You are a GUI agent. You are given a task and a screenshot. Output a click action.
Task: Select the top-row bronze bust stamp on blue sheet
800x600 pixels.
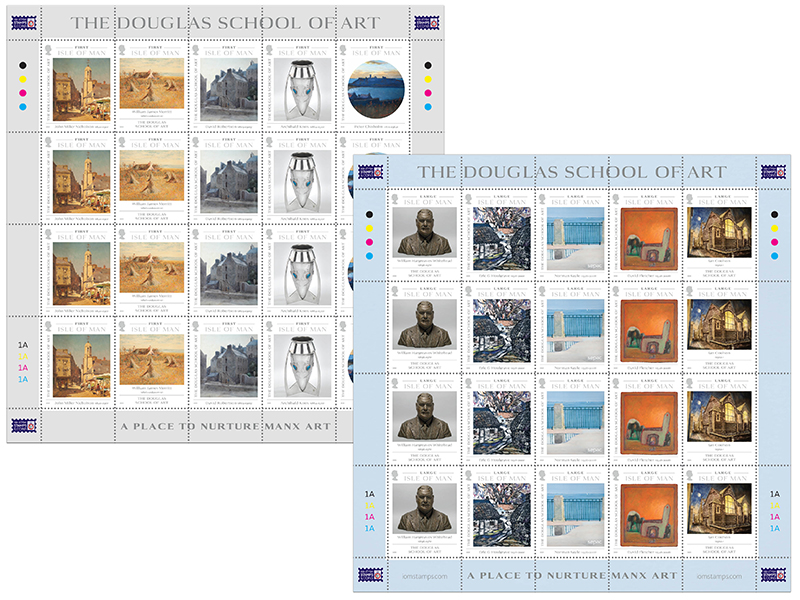(x=424, y=235)
